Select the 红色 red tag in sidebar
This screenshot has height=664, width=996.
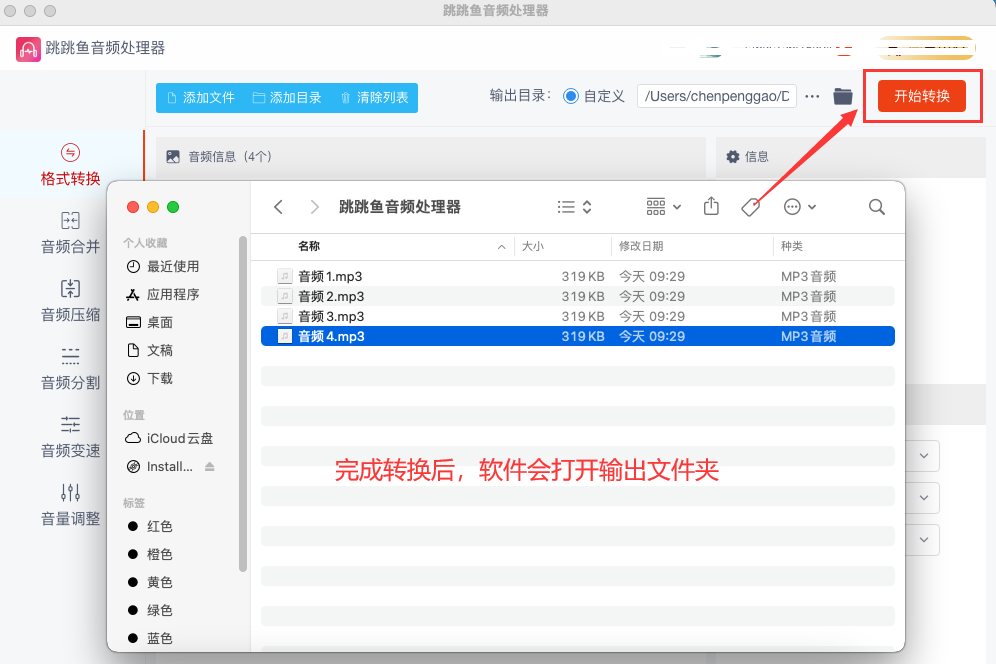point(160,527)
